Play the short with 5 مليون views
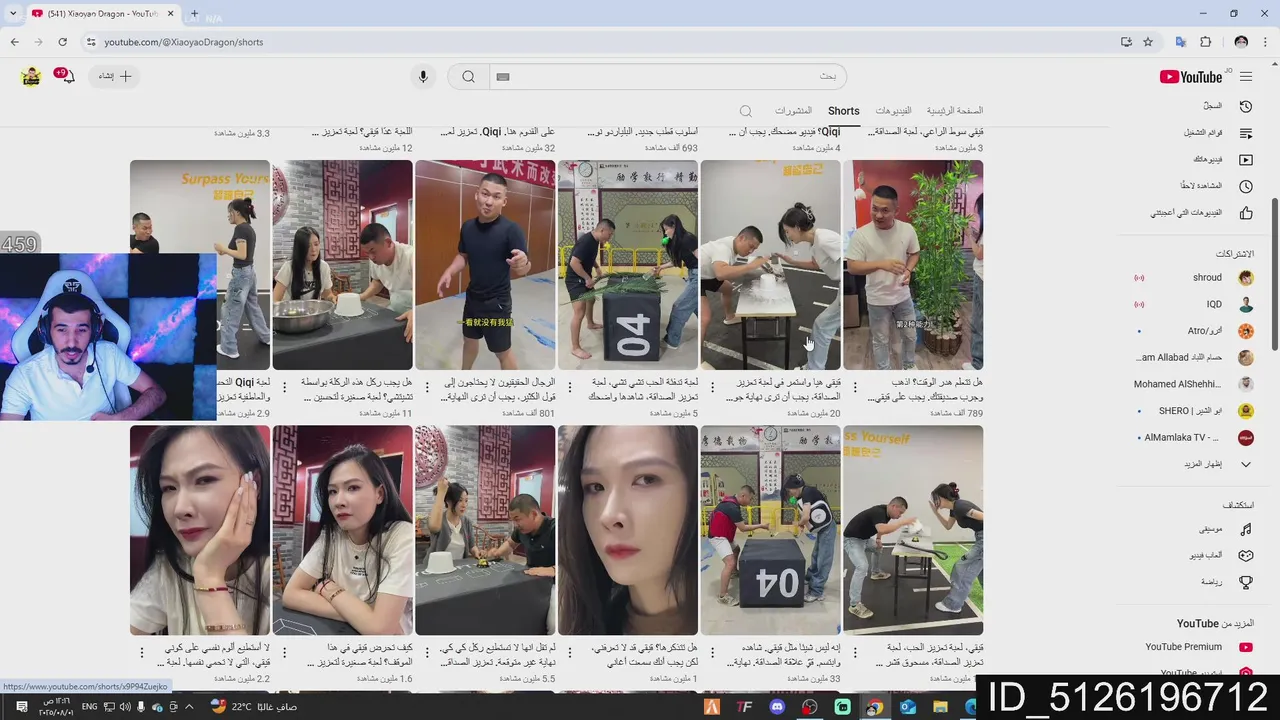Viewport: 1280px width, 720px height. [628, 265]
